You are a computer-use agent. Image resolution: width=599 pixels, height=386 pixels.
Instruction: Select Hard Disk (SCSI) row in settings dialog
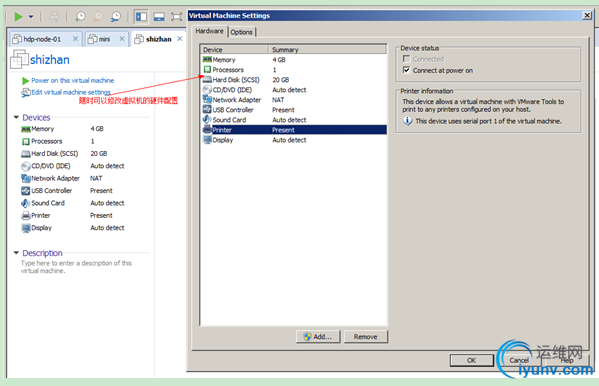point(294,79)
